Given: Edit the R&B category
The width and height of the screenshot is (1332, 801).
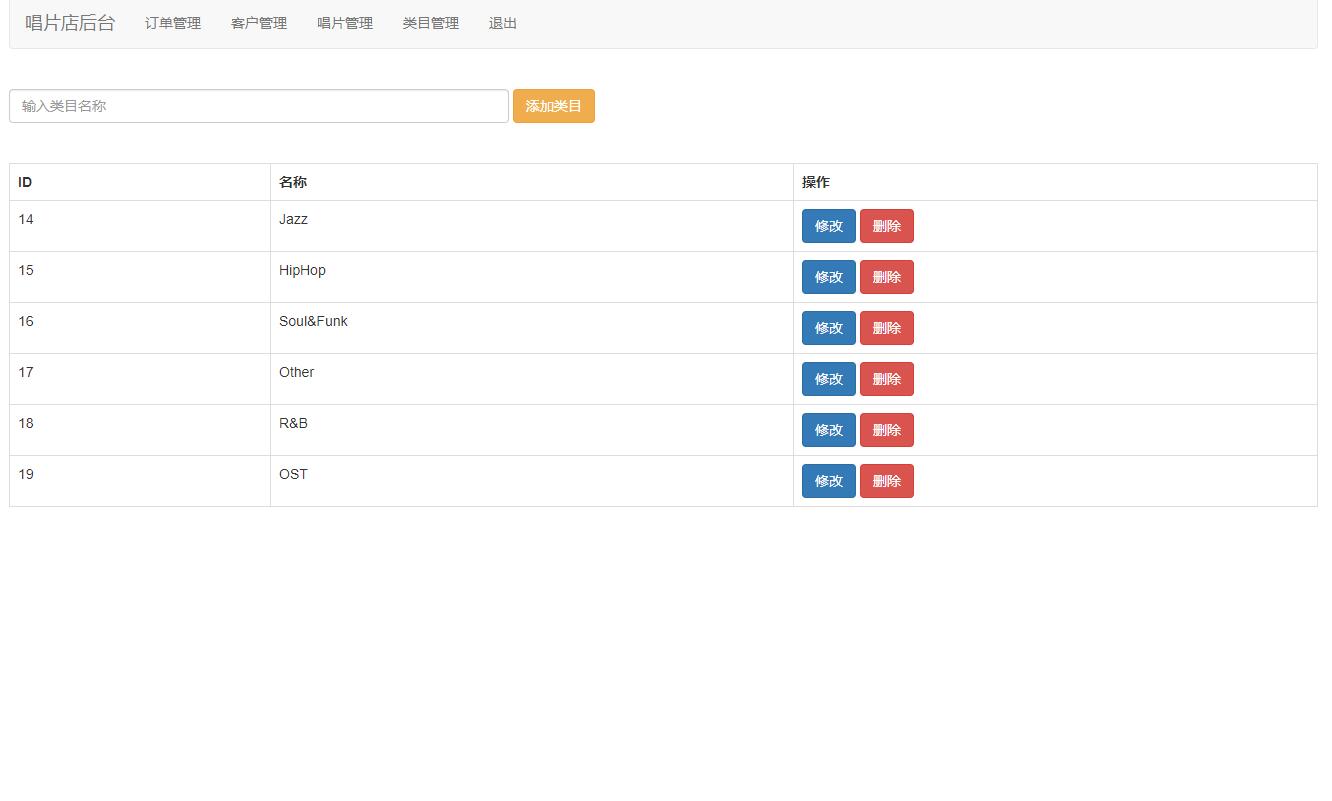Looking at the screenshot, I should 828,429.
